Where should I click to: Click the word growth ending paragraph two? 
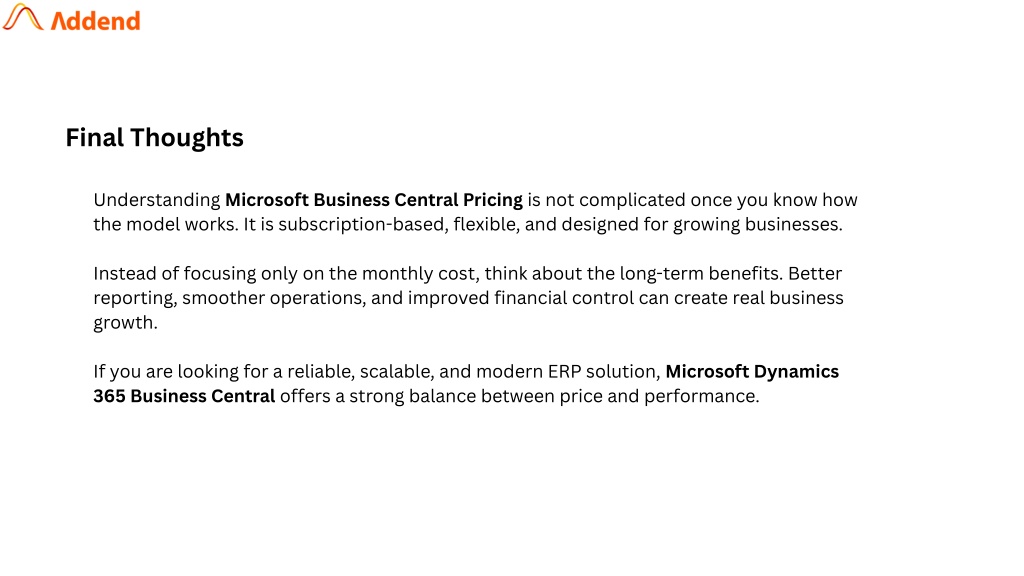pyautogui.click(x=125, y=323)
